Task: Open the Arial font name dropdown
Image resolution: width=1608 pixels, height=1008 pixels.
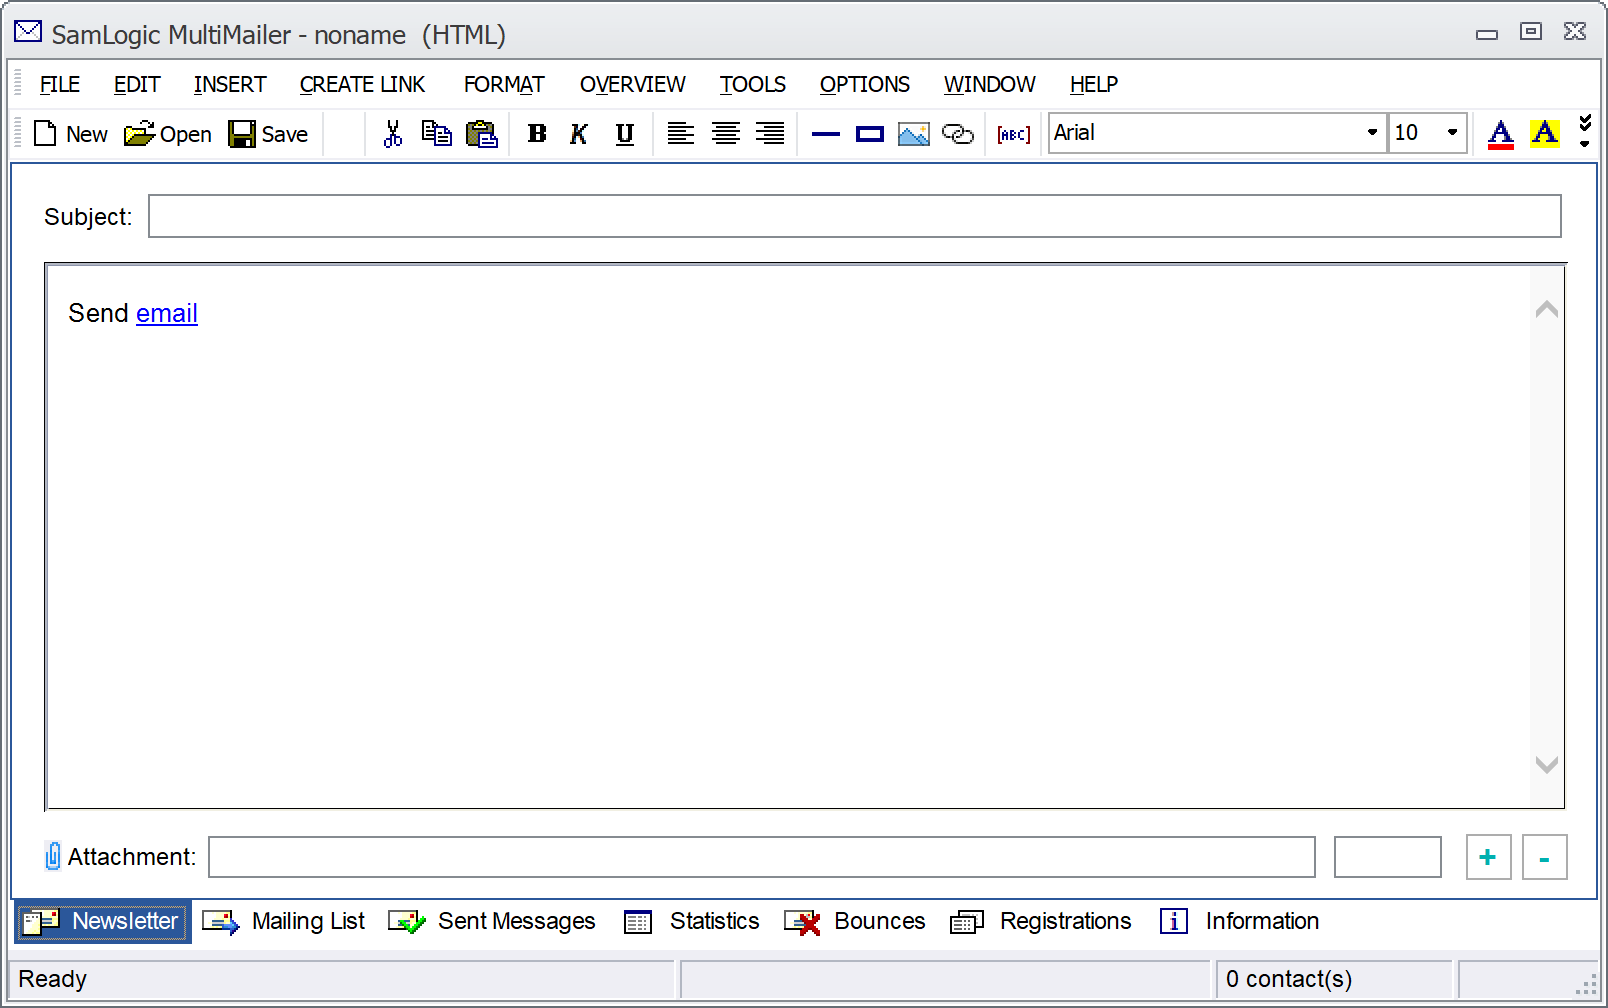Action: coord(1372,133)
